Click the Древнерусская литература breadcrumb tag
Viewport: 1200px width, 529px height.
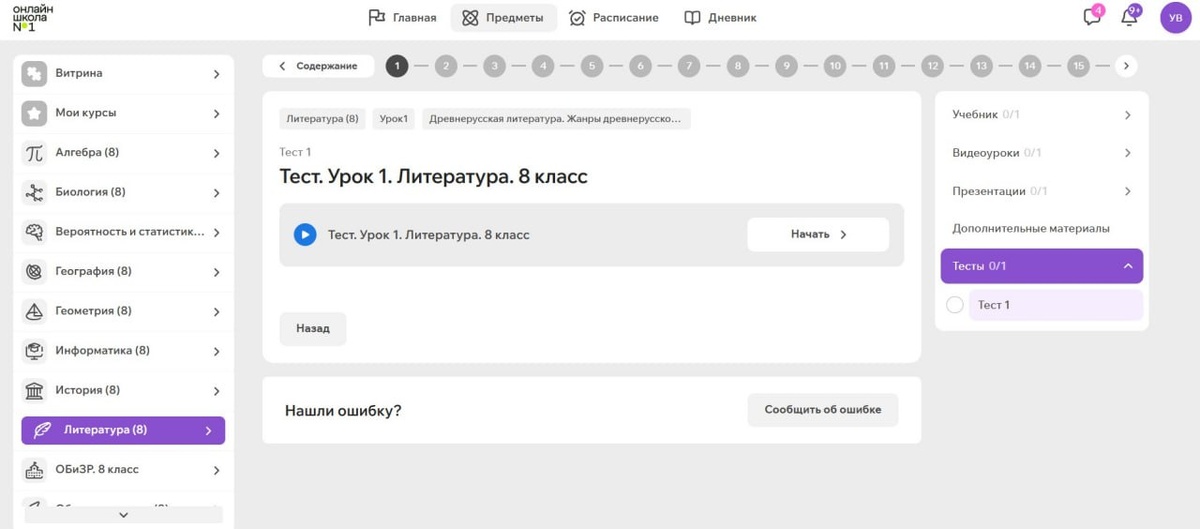tap(556, 119)
